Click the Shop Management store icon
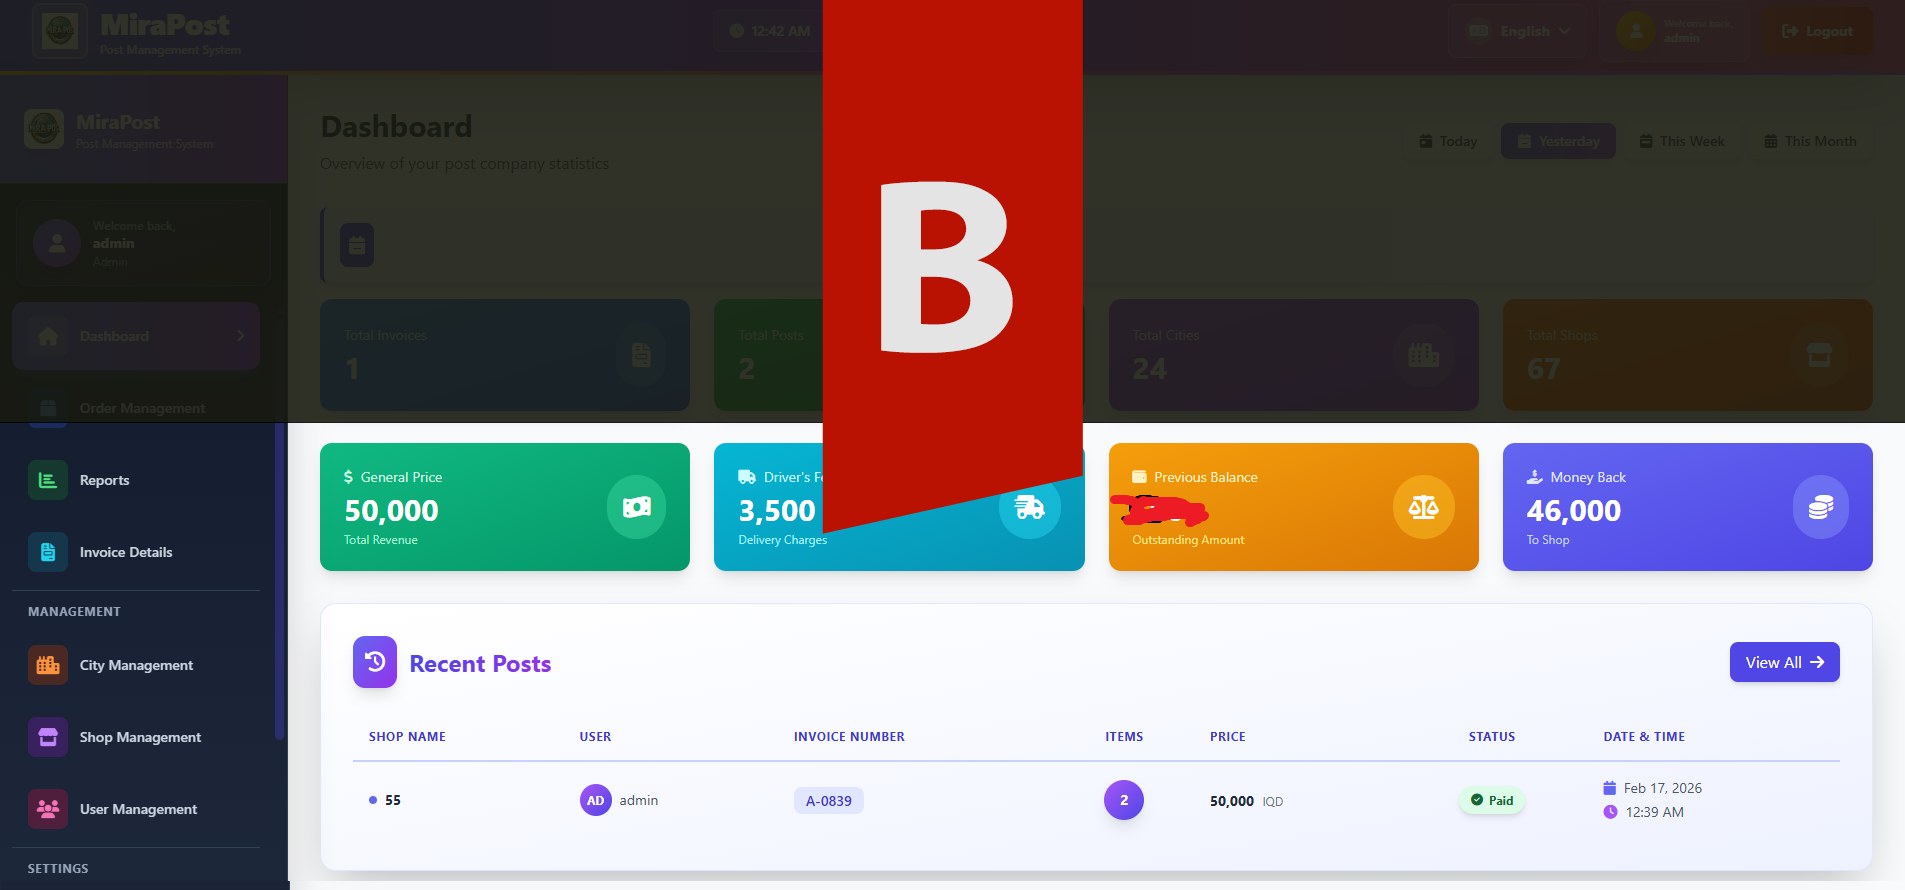The image size is (1905, 890). click(48, 737)
